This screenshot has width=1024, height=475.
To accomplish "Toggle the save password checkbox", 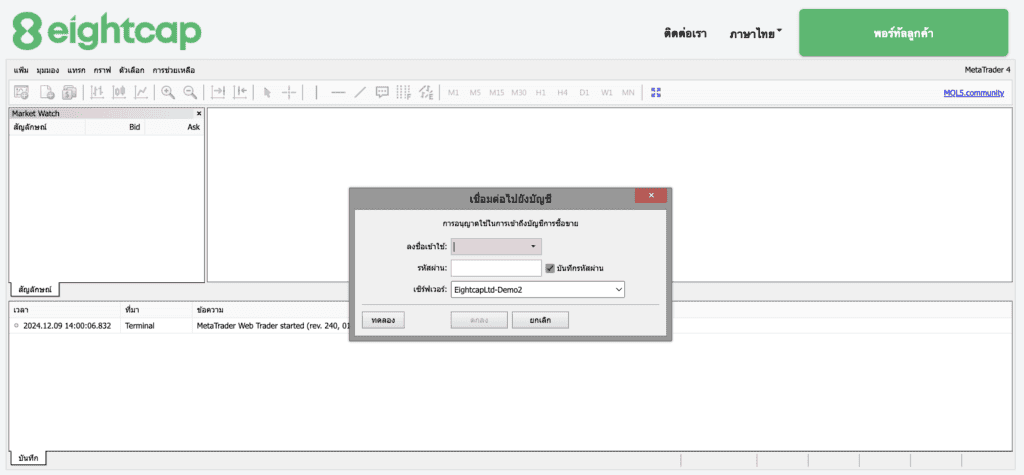I will coord(550,268).
